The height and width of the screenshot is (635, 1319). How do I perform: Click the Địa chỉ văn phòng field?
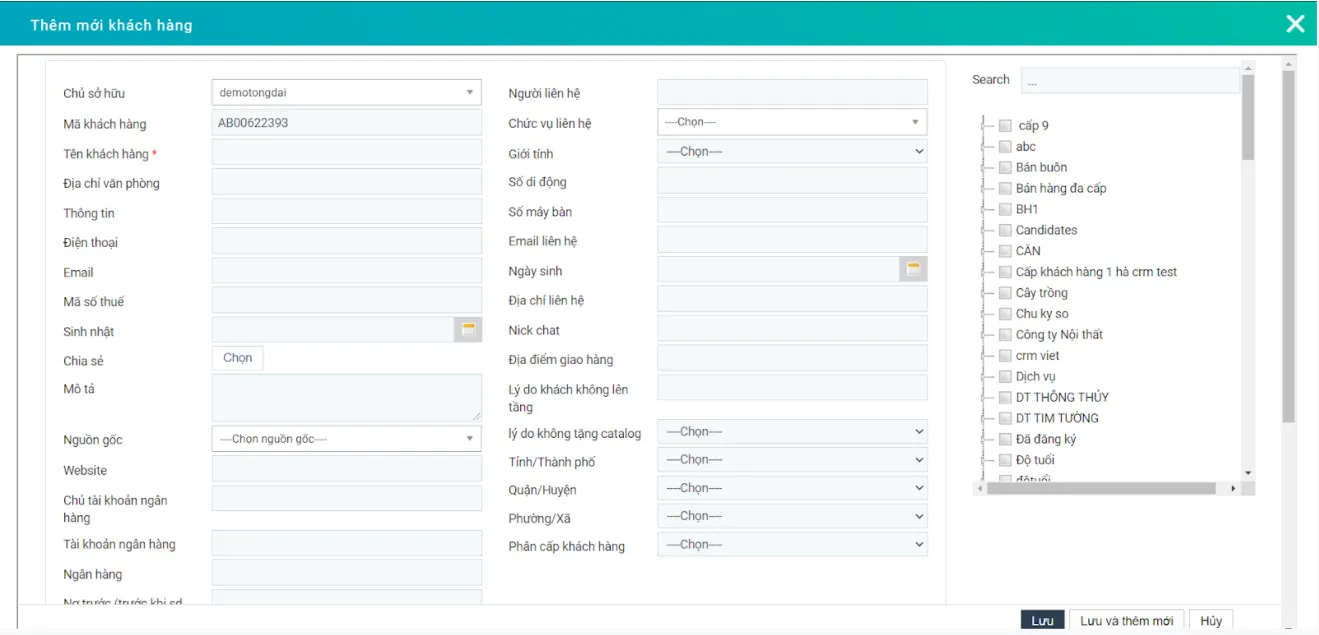[347, 183]
